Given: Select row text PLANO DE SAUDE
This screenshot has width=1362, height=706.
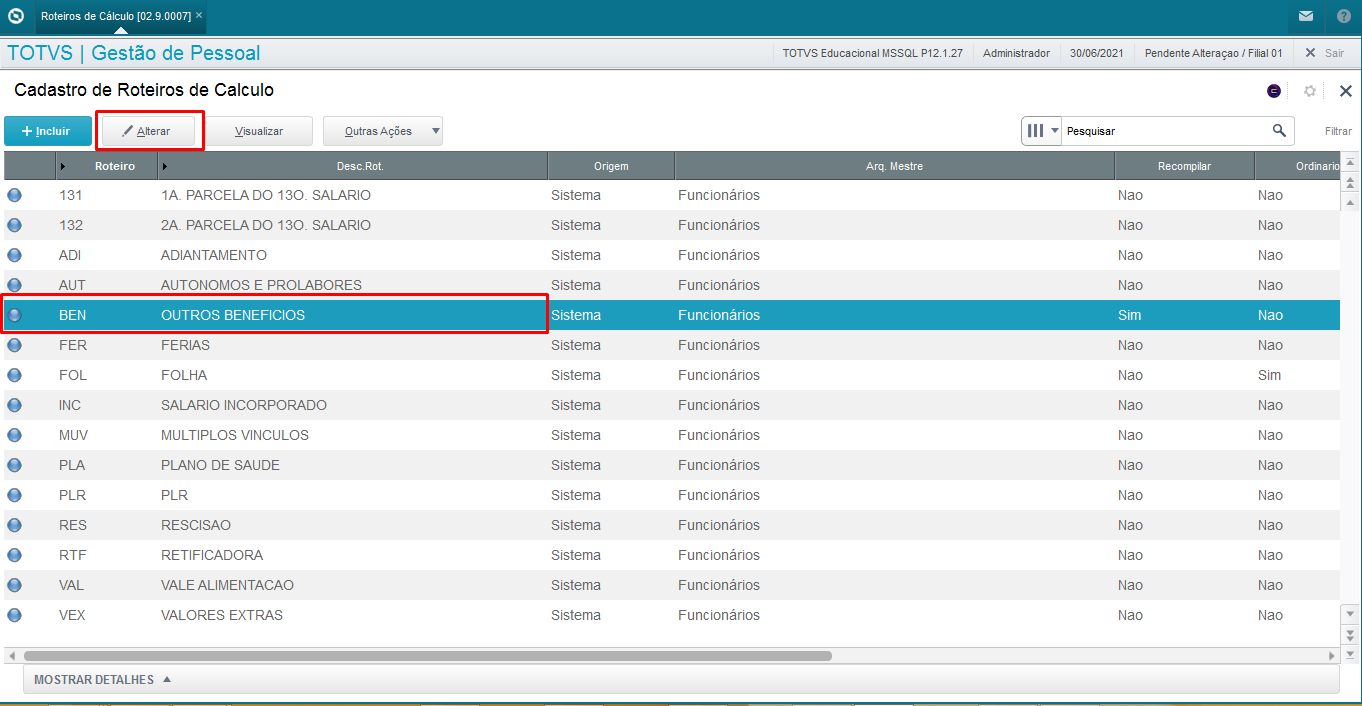Looking at the screenshot, I should (220, 465).
